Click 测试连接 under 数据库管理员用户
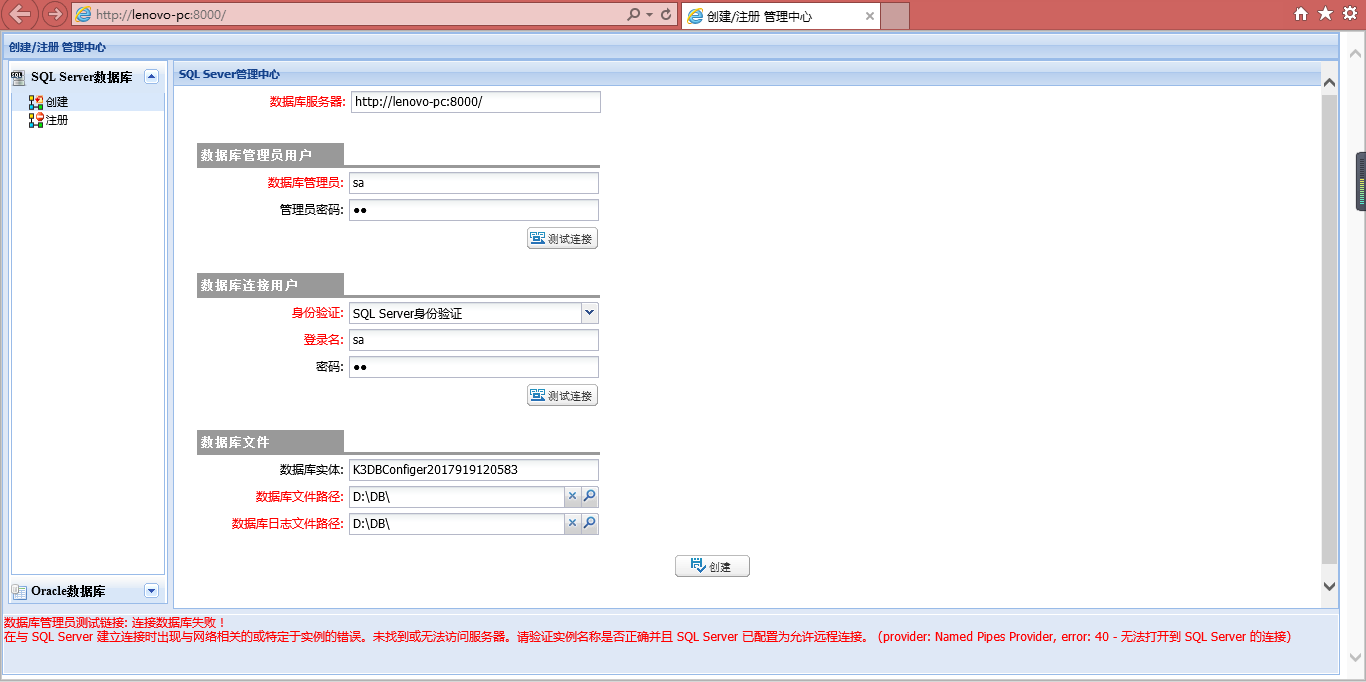 562,239
